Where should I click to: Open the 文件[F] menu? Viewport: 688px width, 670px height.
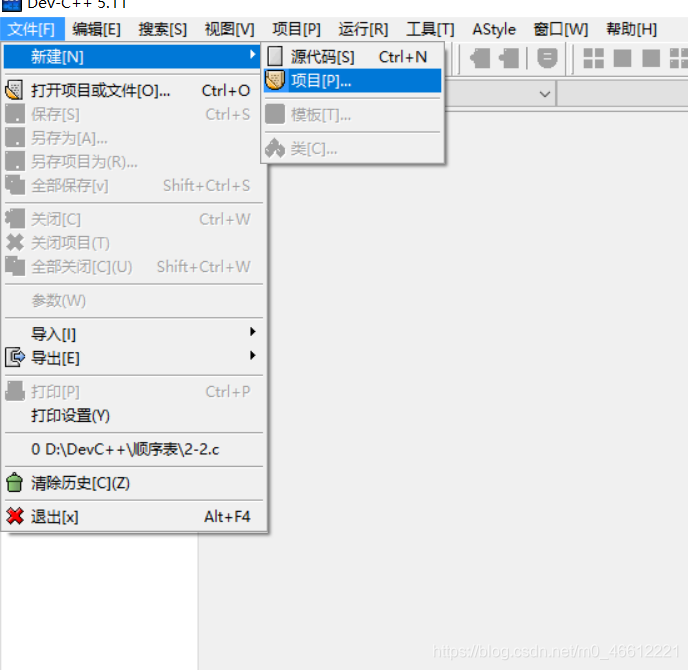point(32,29)
